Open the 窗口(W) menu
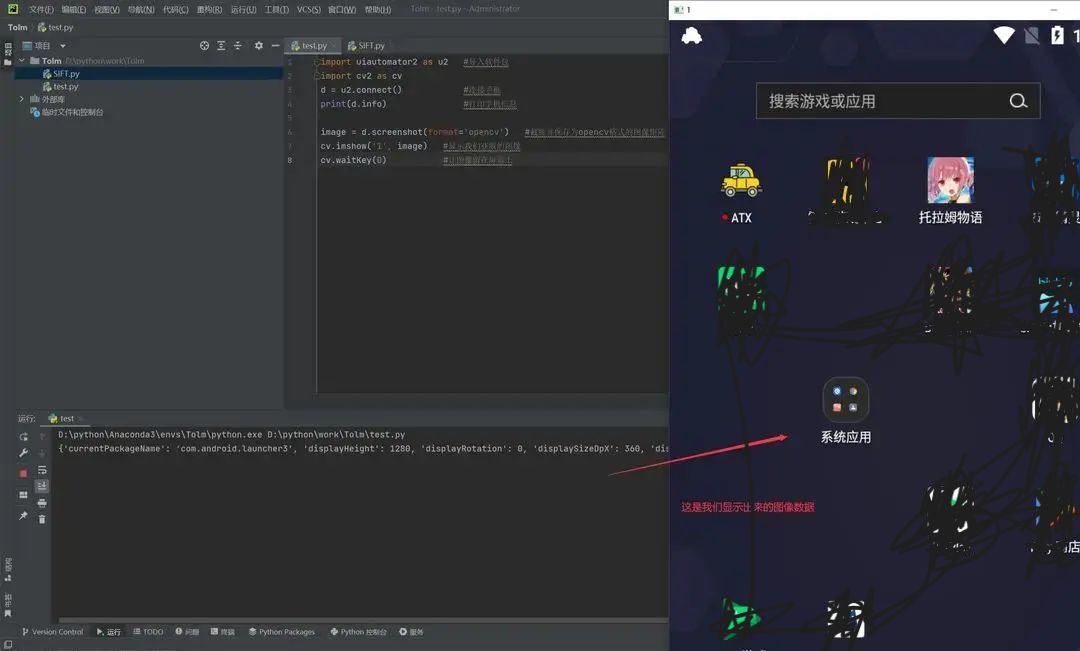 tap(342, 10)
